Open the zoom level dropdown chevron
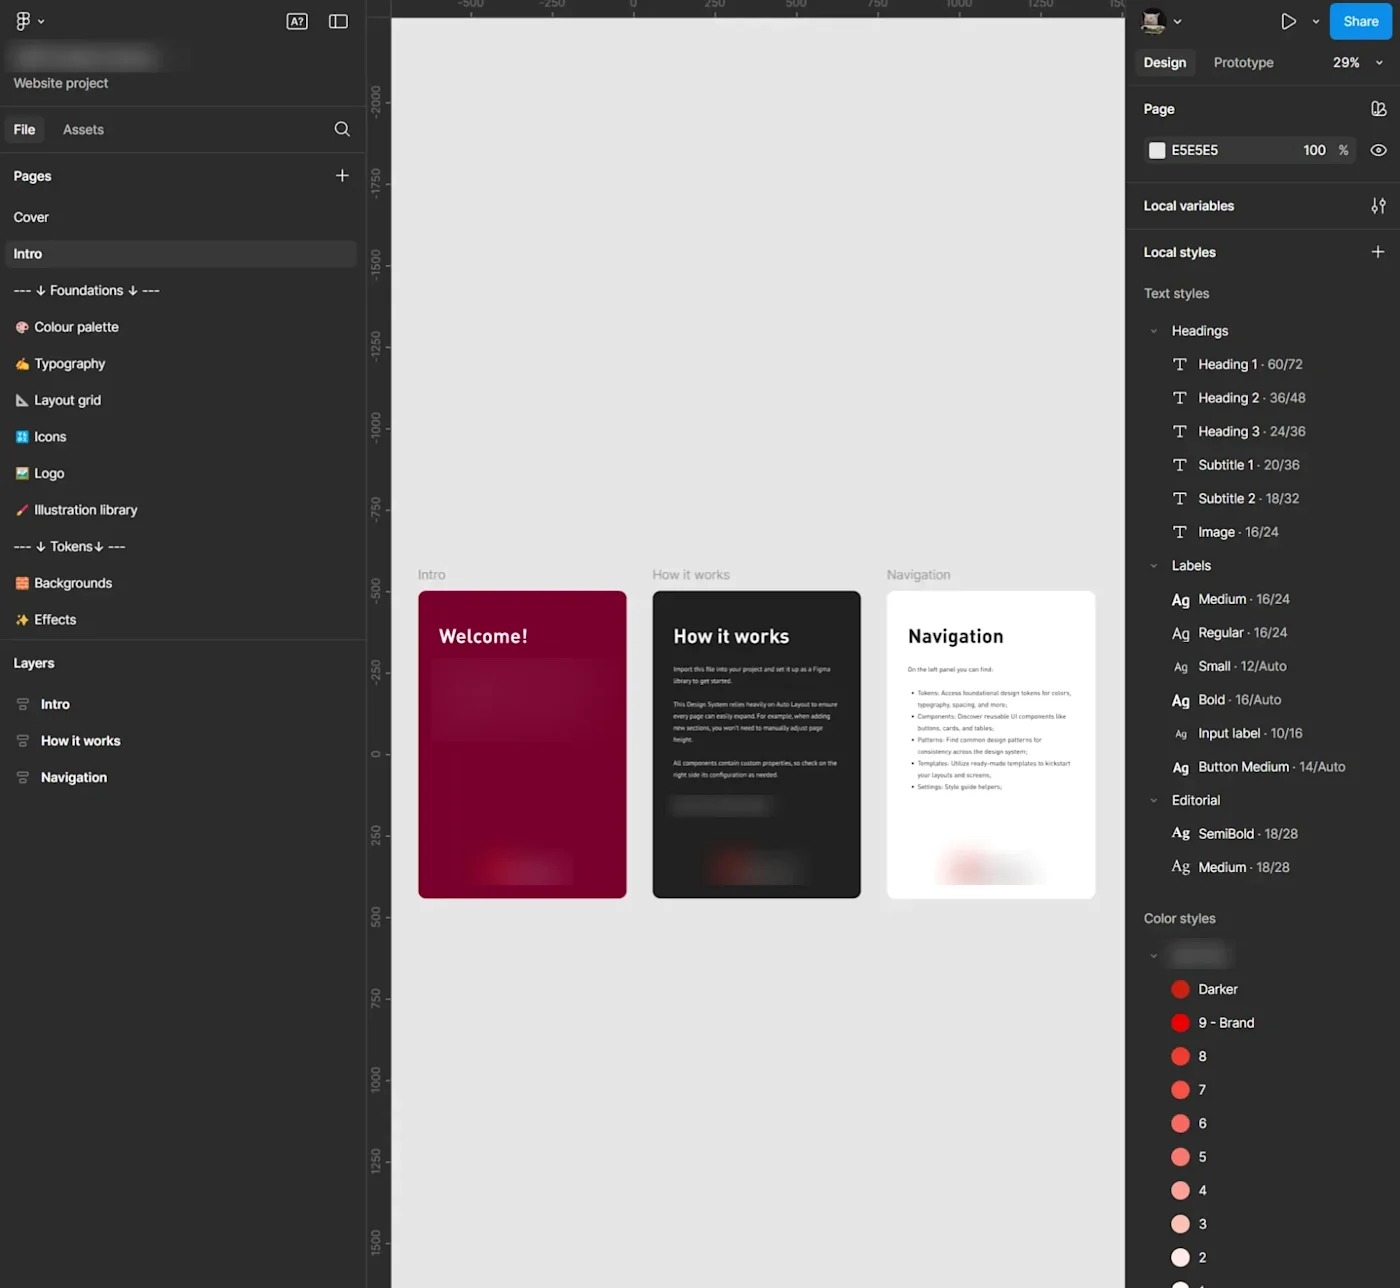 (1380, 63)
